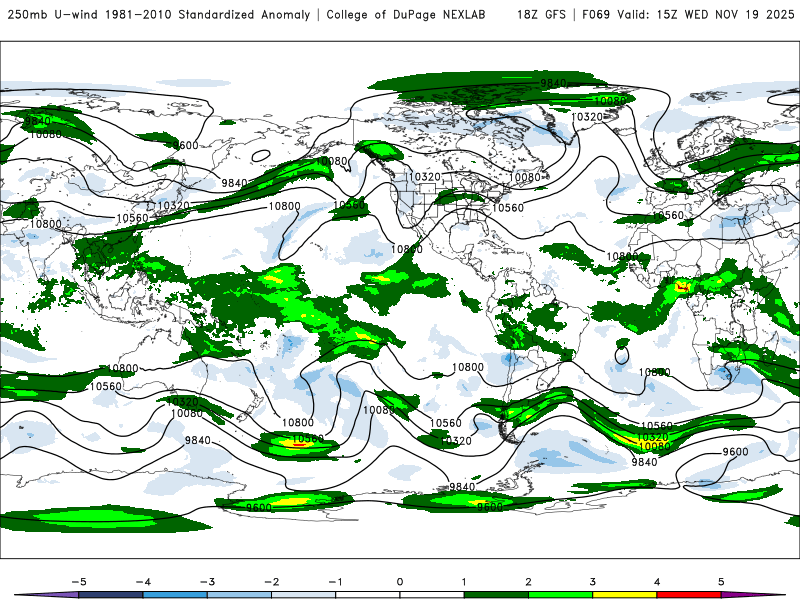Image resolution: width=800 pixels, height=600 pixels.
Task: Click the "18Z GFS" model run label
Action: pyautogui.click(x=541, y=15)
